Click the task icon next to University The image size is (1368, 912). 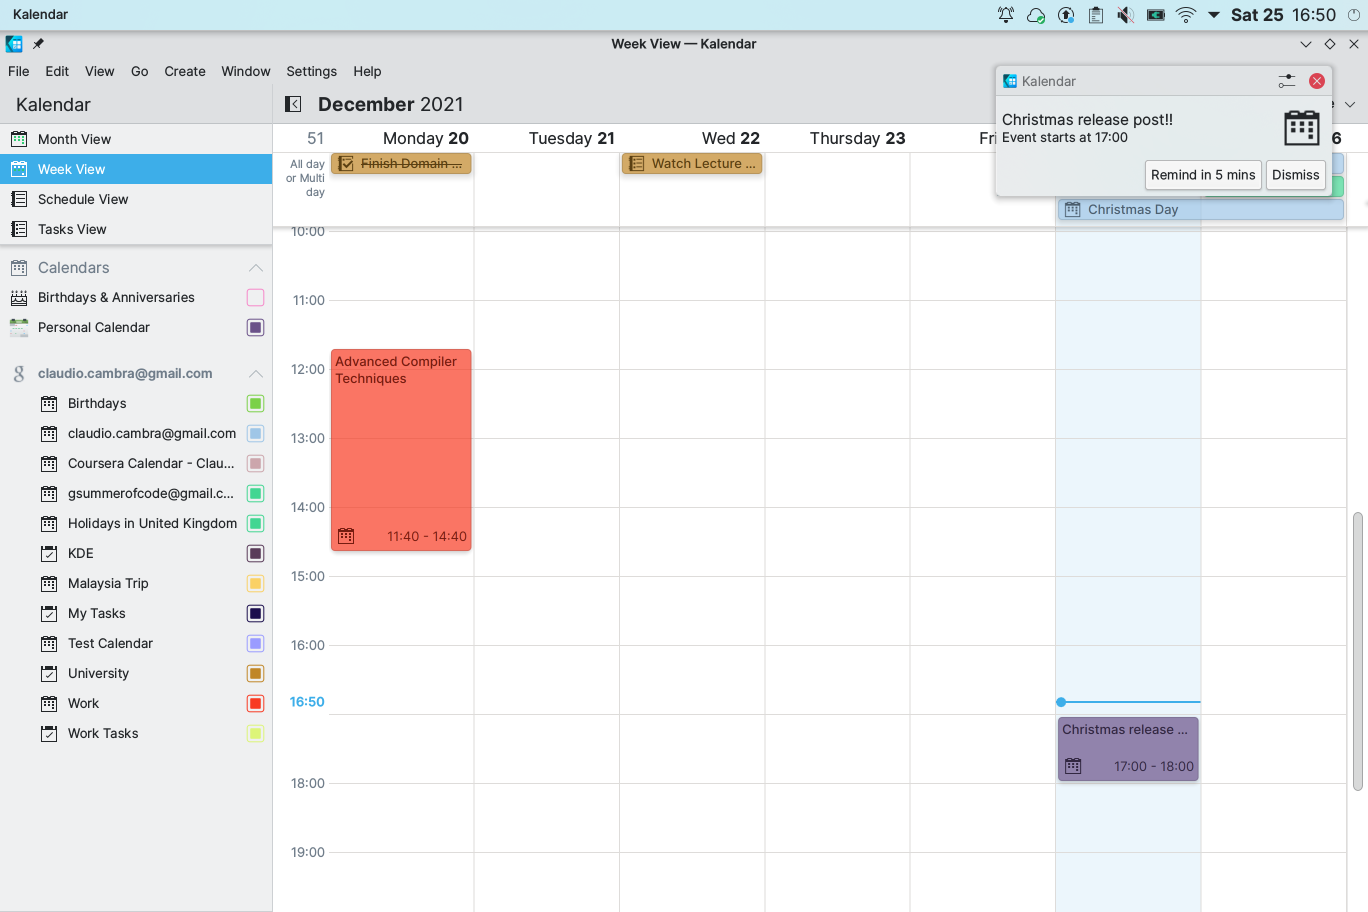(49, 673)
